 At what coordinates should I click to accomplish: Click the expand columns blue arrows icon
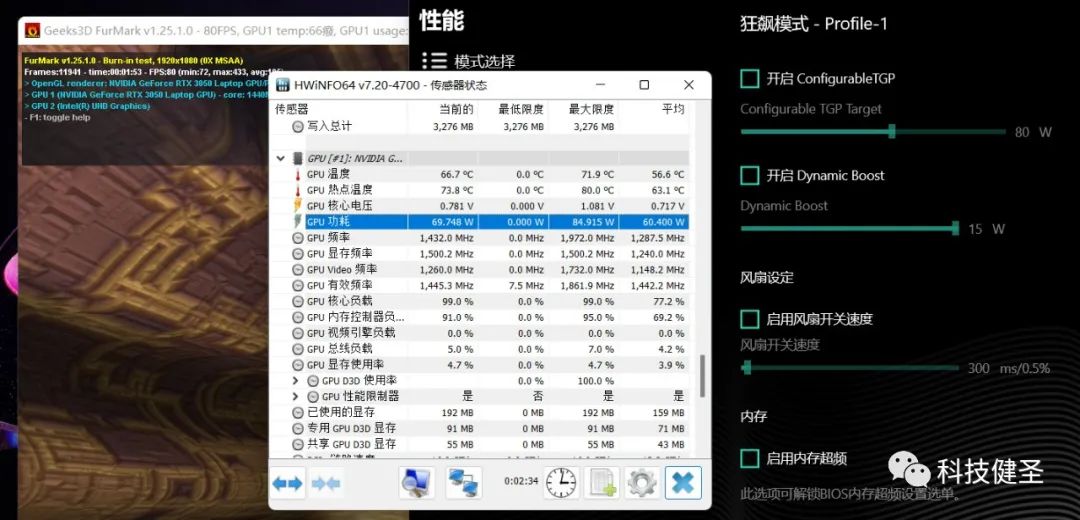(x=288, y=483)
